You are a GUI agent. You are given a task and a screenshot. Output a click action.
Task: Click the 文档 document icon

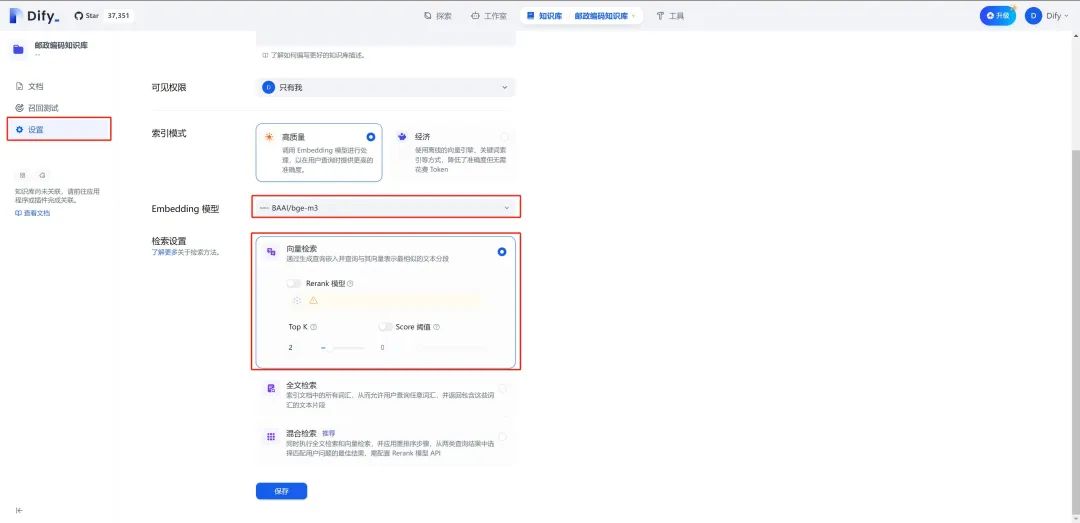click(x=19, y=86)
